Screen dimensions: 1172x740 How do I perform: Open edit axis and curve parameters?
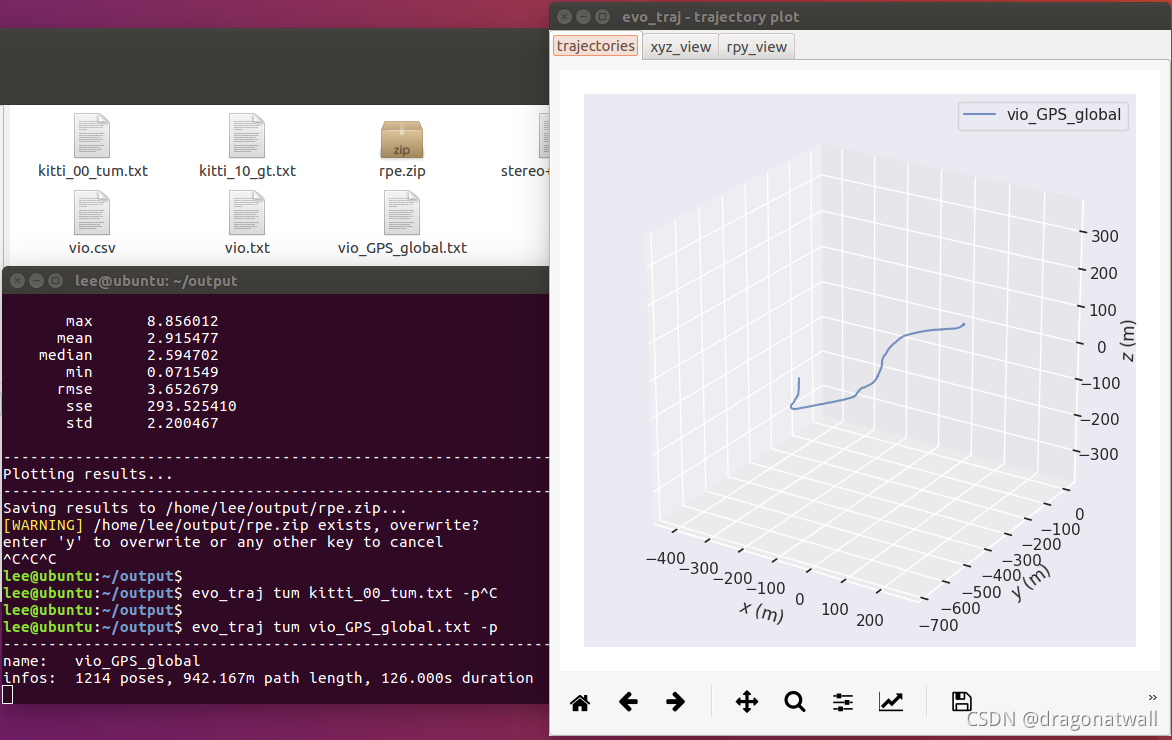coord(890,702)
